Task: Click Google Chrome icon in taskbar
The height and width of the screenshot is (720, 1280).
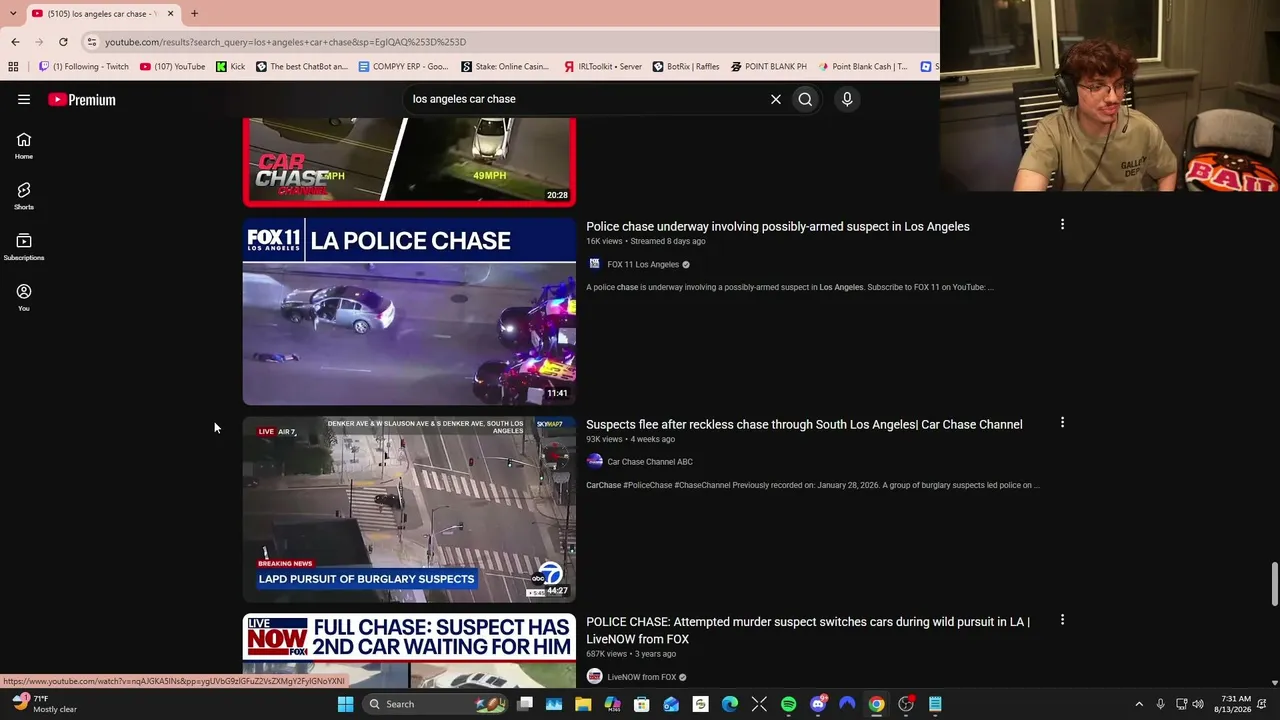Action: click(876, 704)
